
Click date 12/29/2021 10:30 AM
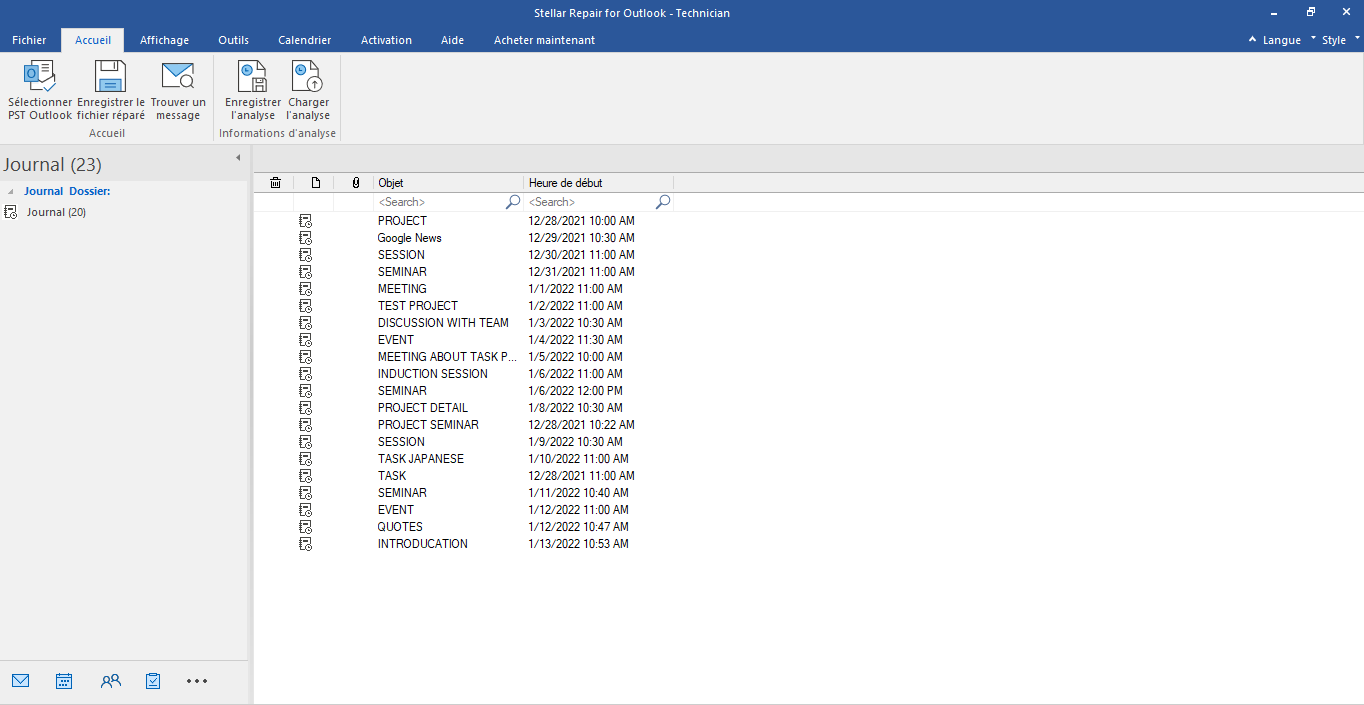tap(581, 238)
